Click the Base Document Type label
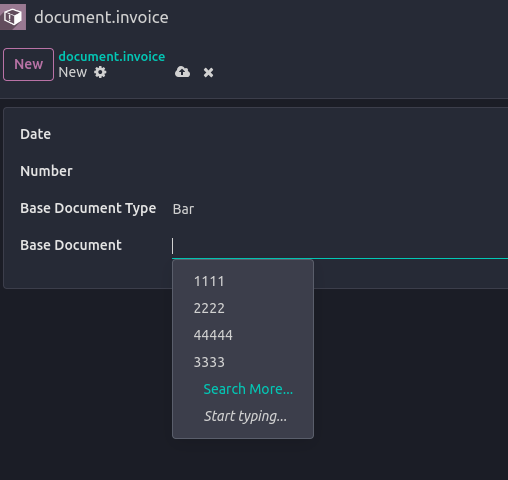 (x=88, y=208)
